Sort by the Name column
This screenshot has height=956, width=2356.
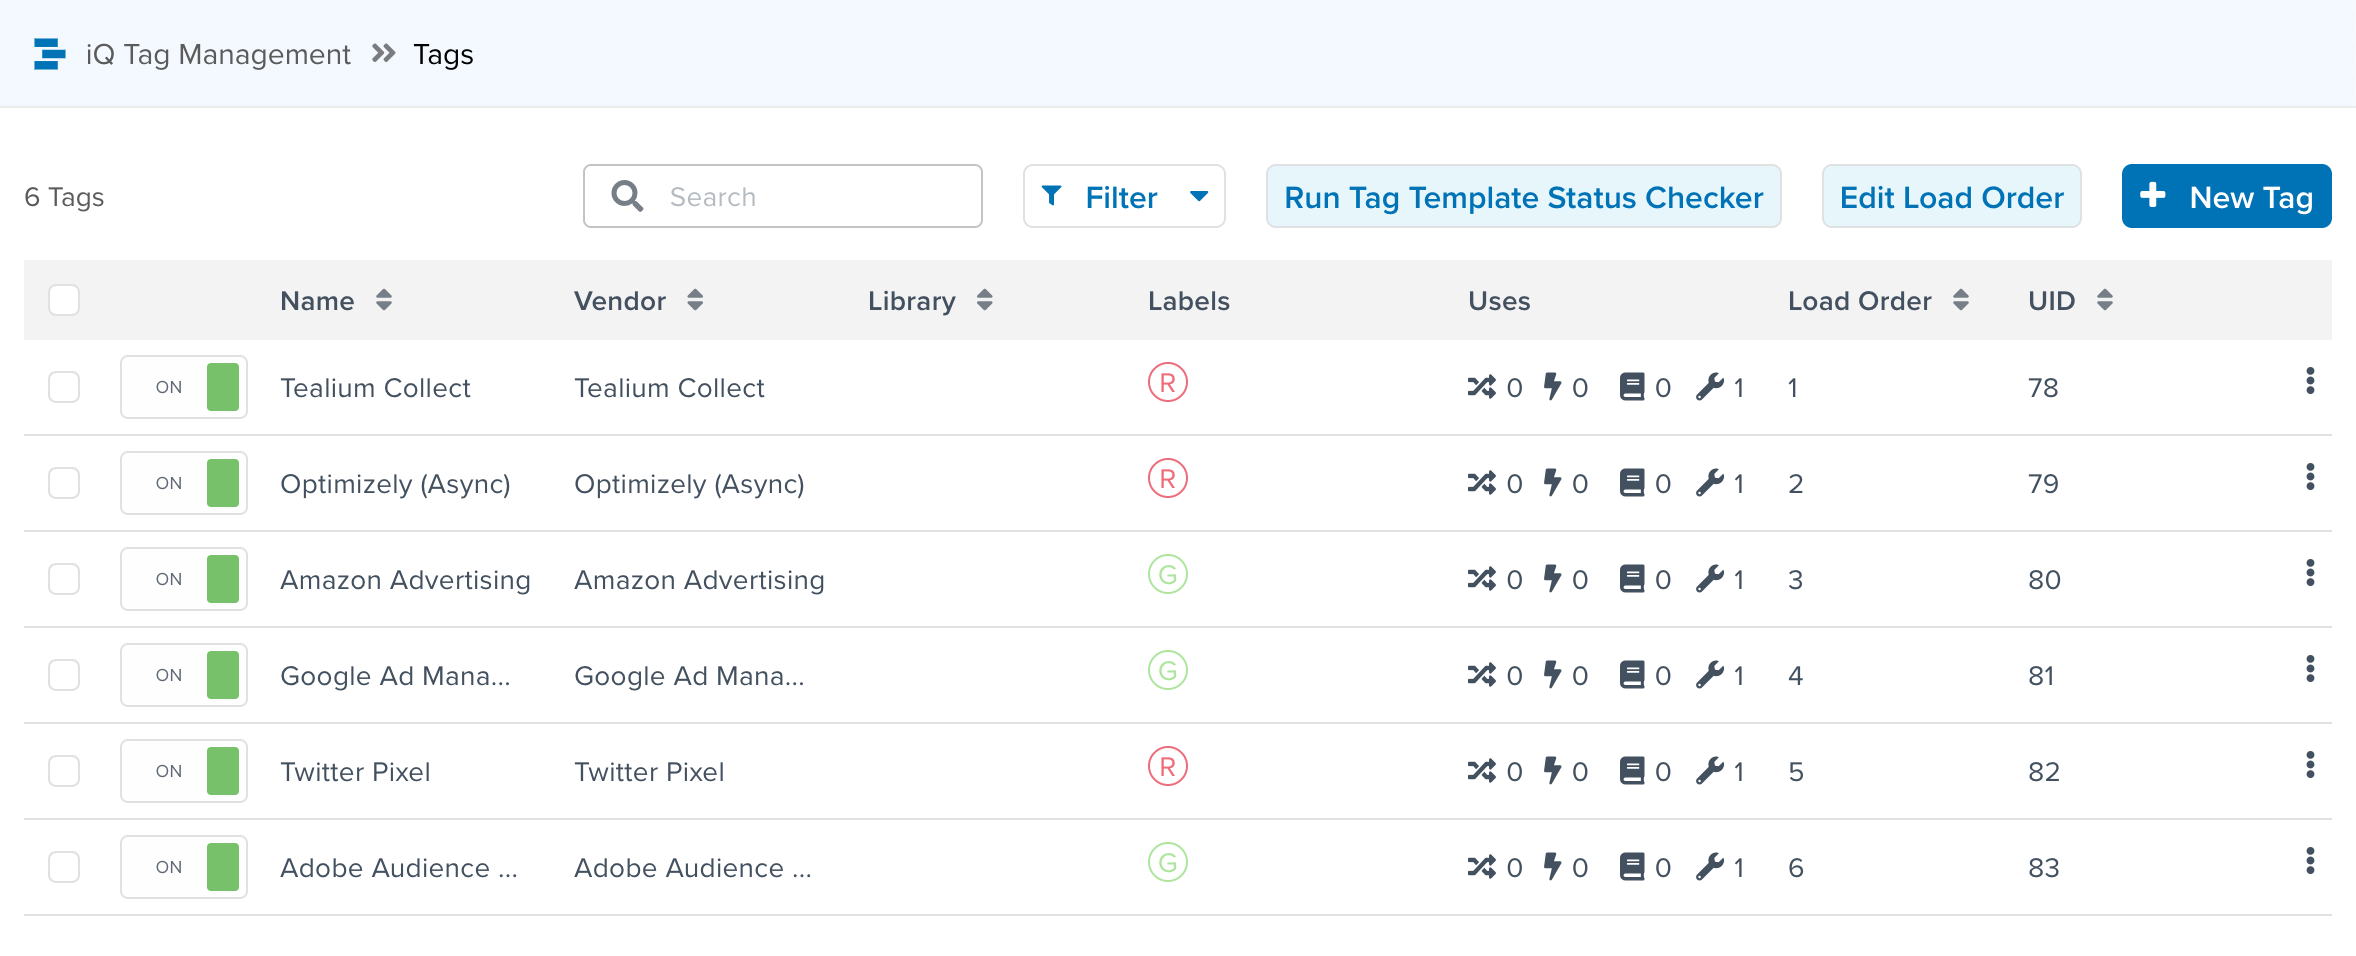click(384, 300)
